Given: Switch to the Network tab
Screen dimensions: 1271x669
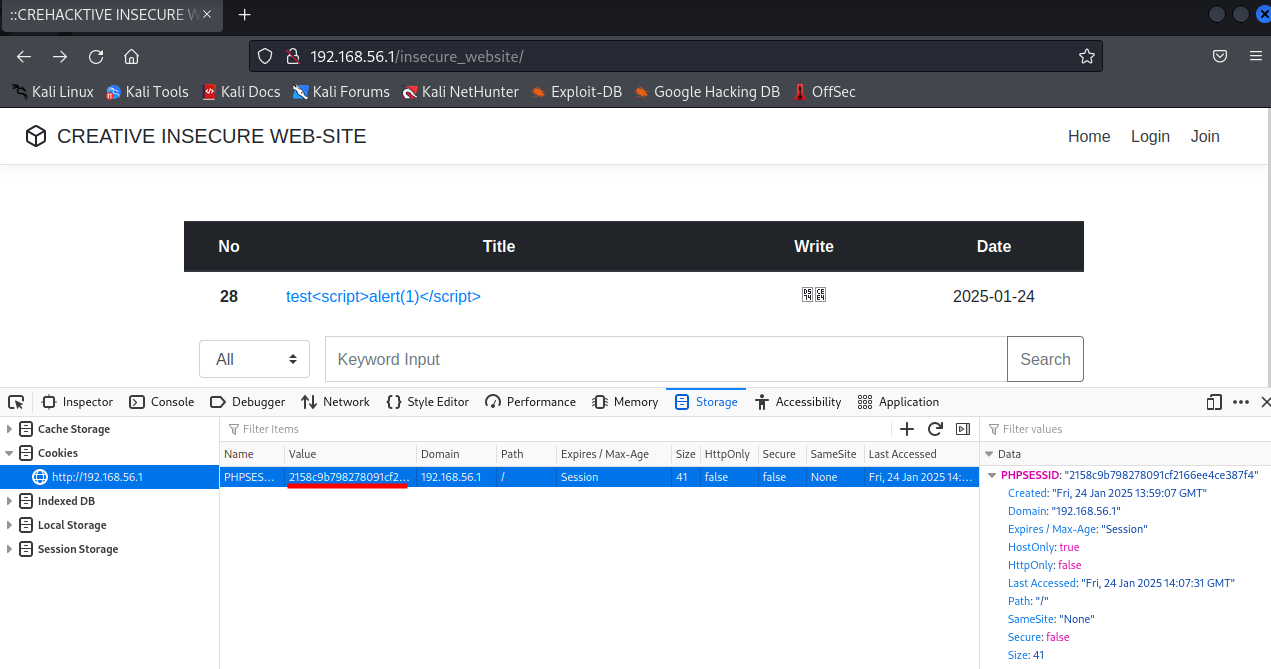Looking at the screenshot, I should [335, 402].
